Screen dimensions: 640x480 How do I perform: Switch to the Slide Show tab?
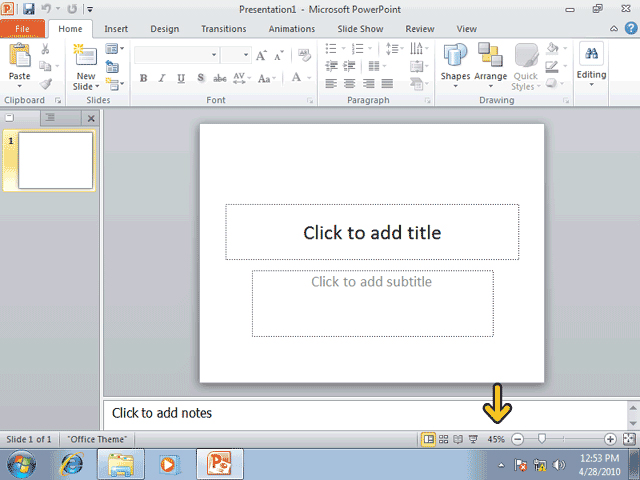(360, 29)
